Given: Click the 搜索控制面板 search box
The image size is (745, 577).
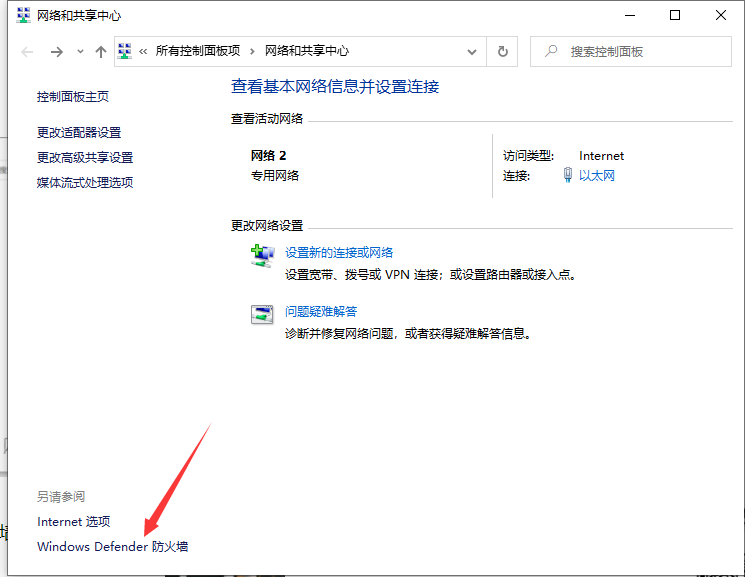Looking at the screenshot, I should (x=640, y=51).
